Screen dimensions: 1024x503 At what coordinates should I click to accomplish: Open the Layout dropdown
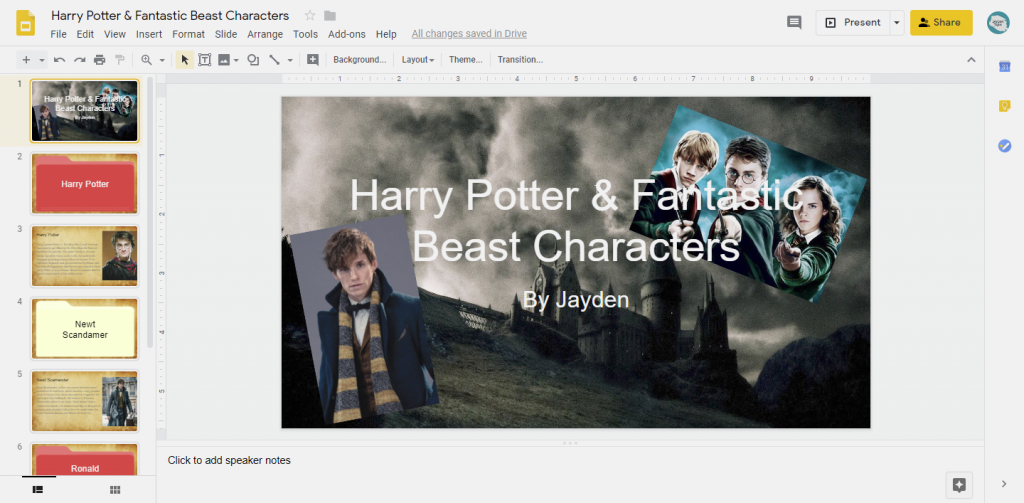tap(418, 60)
